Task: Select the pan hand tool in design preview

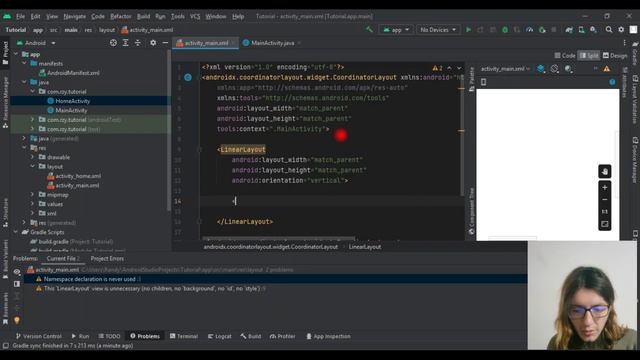Action: (x=604, y=171)
